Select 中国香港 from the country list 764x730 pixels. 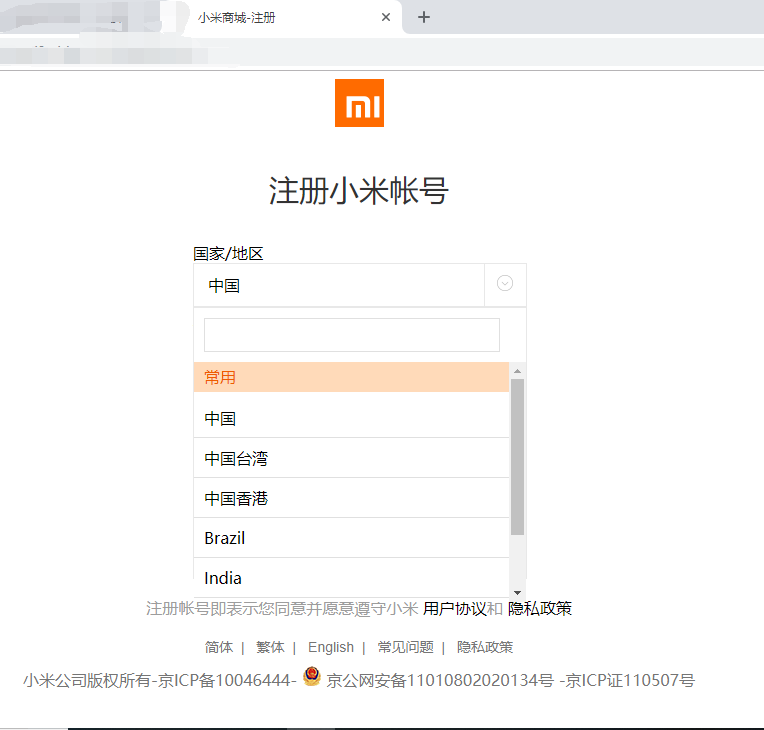click(351, 498)
